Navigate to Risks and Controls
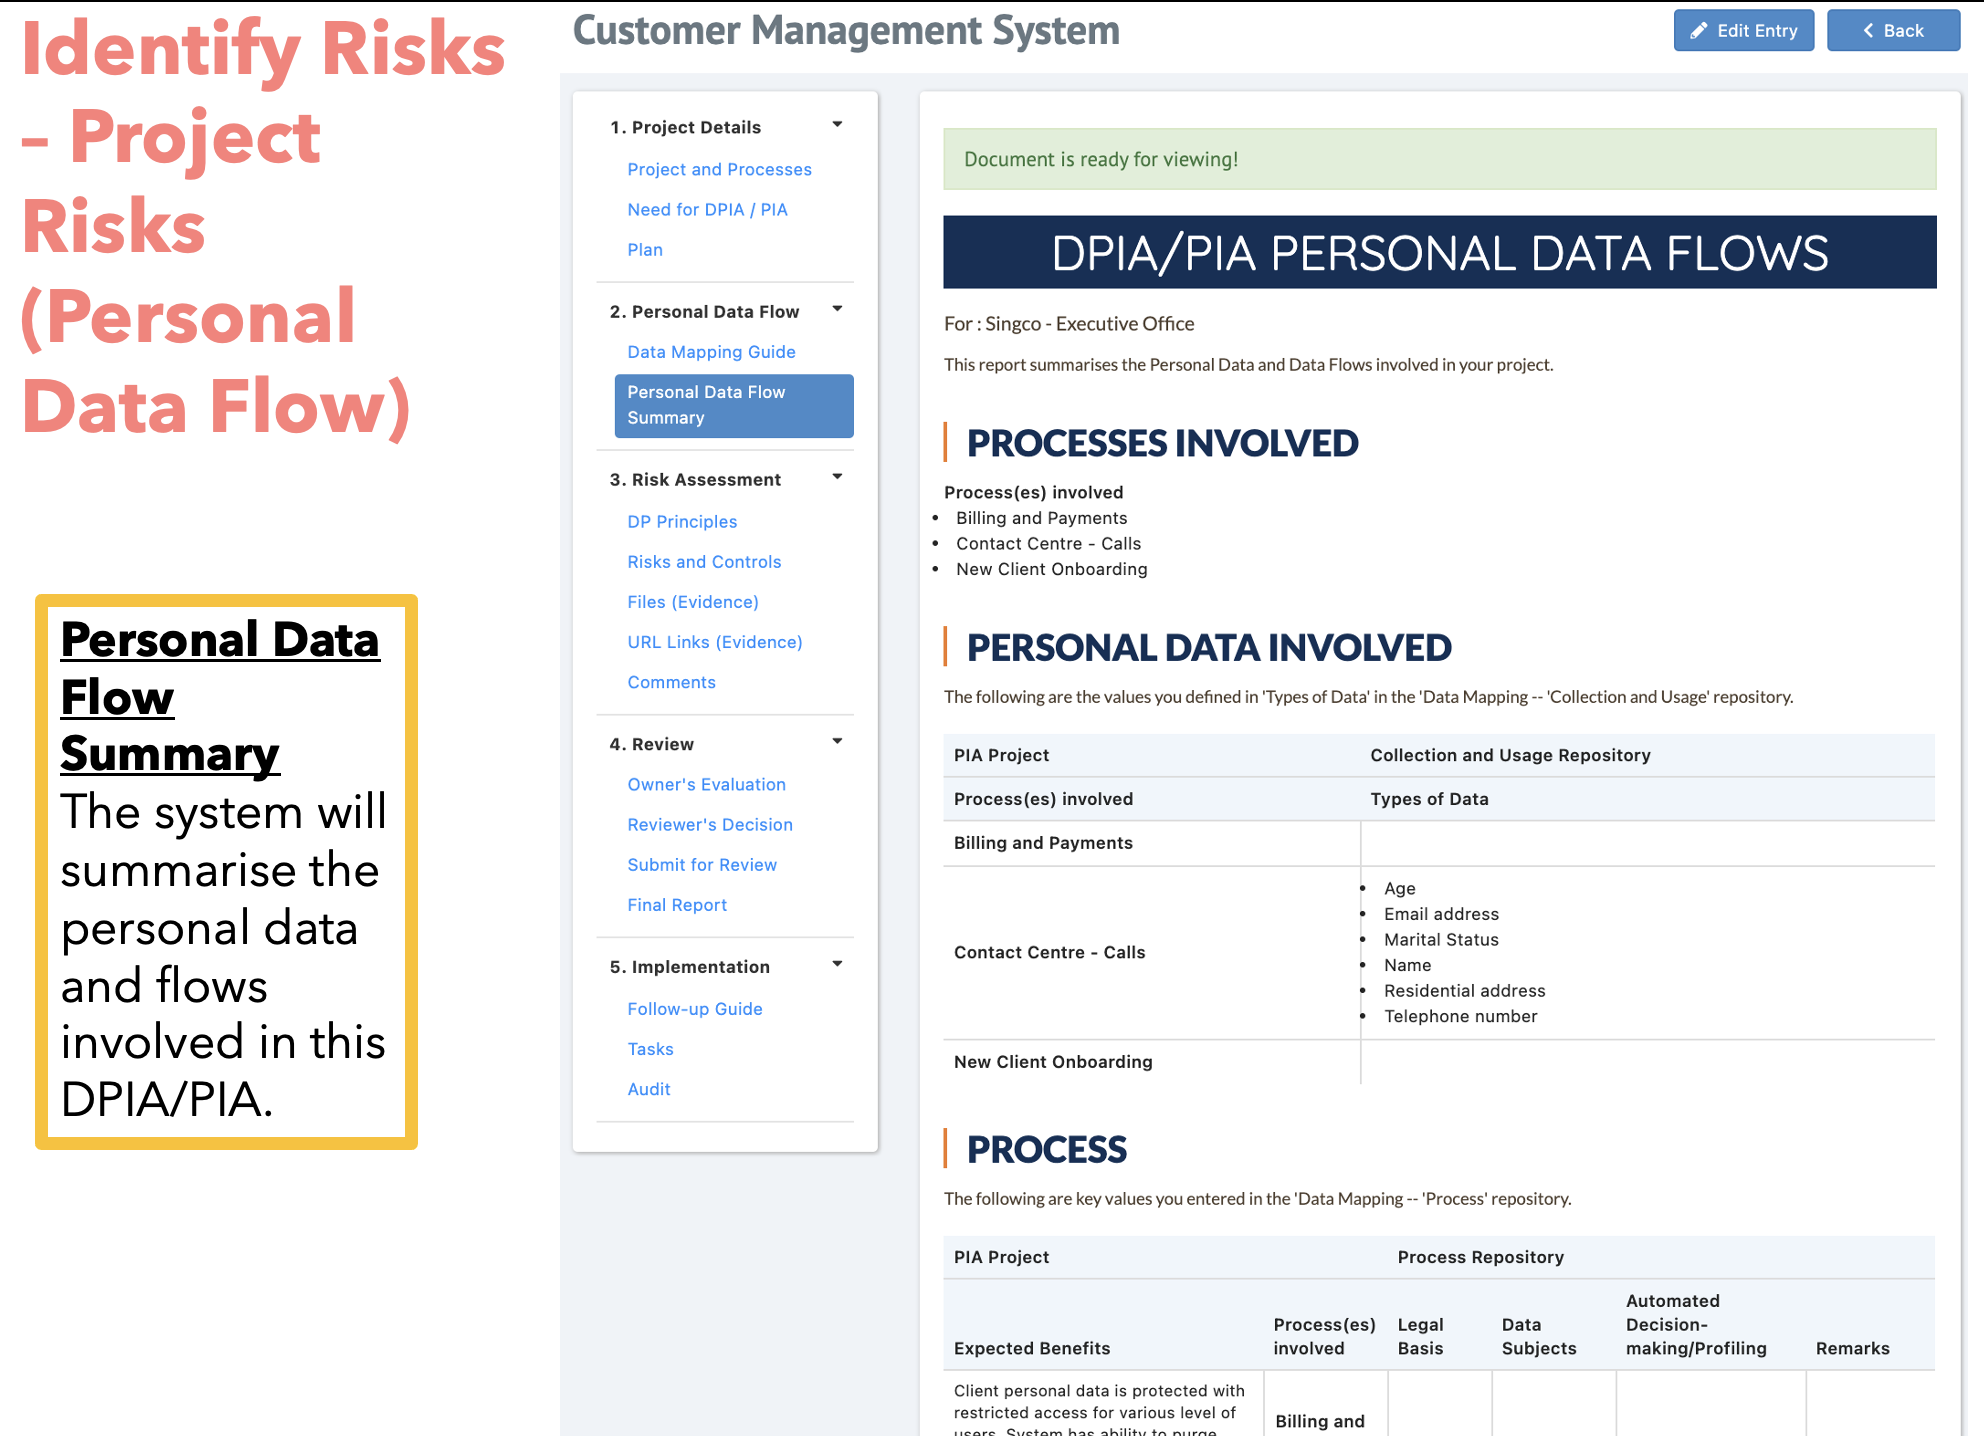Image resolution: width=1984 pixels, height=1436 pixels. coord(704,561)
